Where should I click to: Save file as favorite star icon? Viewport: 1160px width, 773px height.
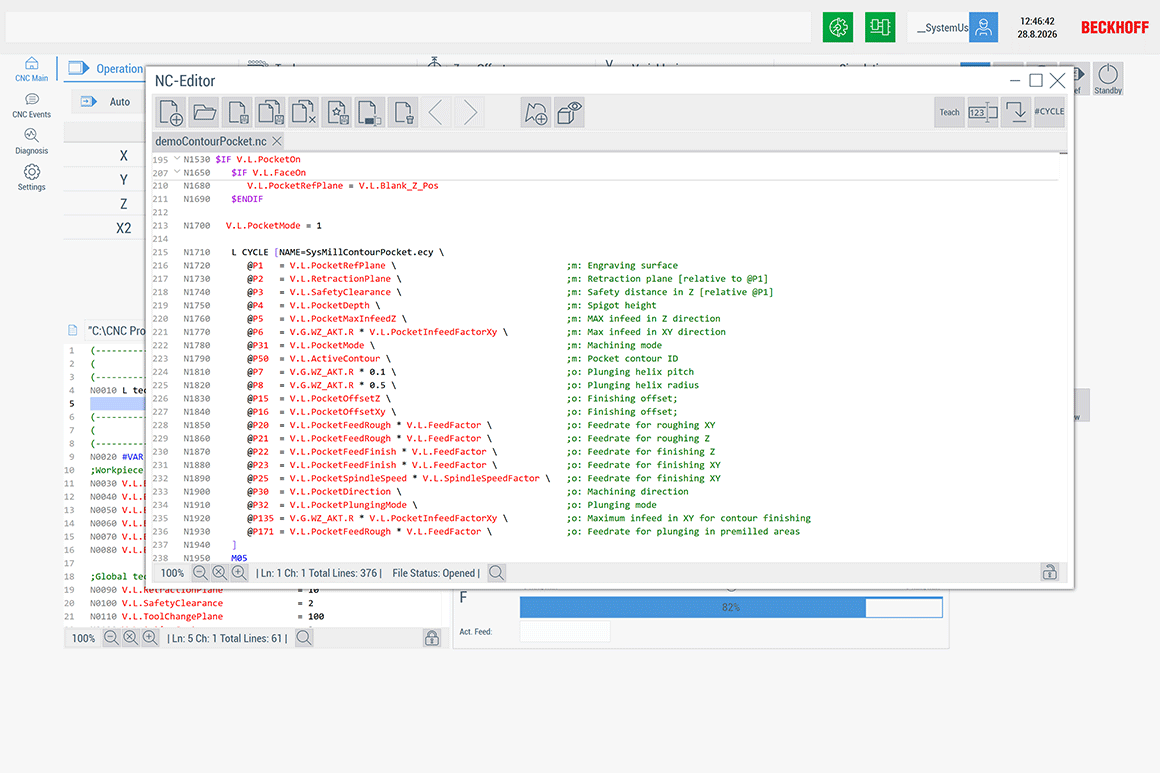(x=337, y=112)
